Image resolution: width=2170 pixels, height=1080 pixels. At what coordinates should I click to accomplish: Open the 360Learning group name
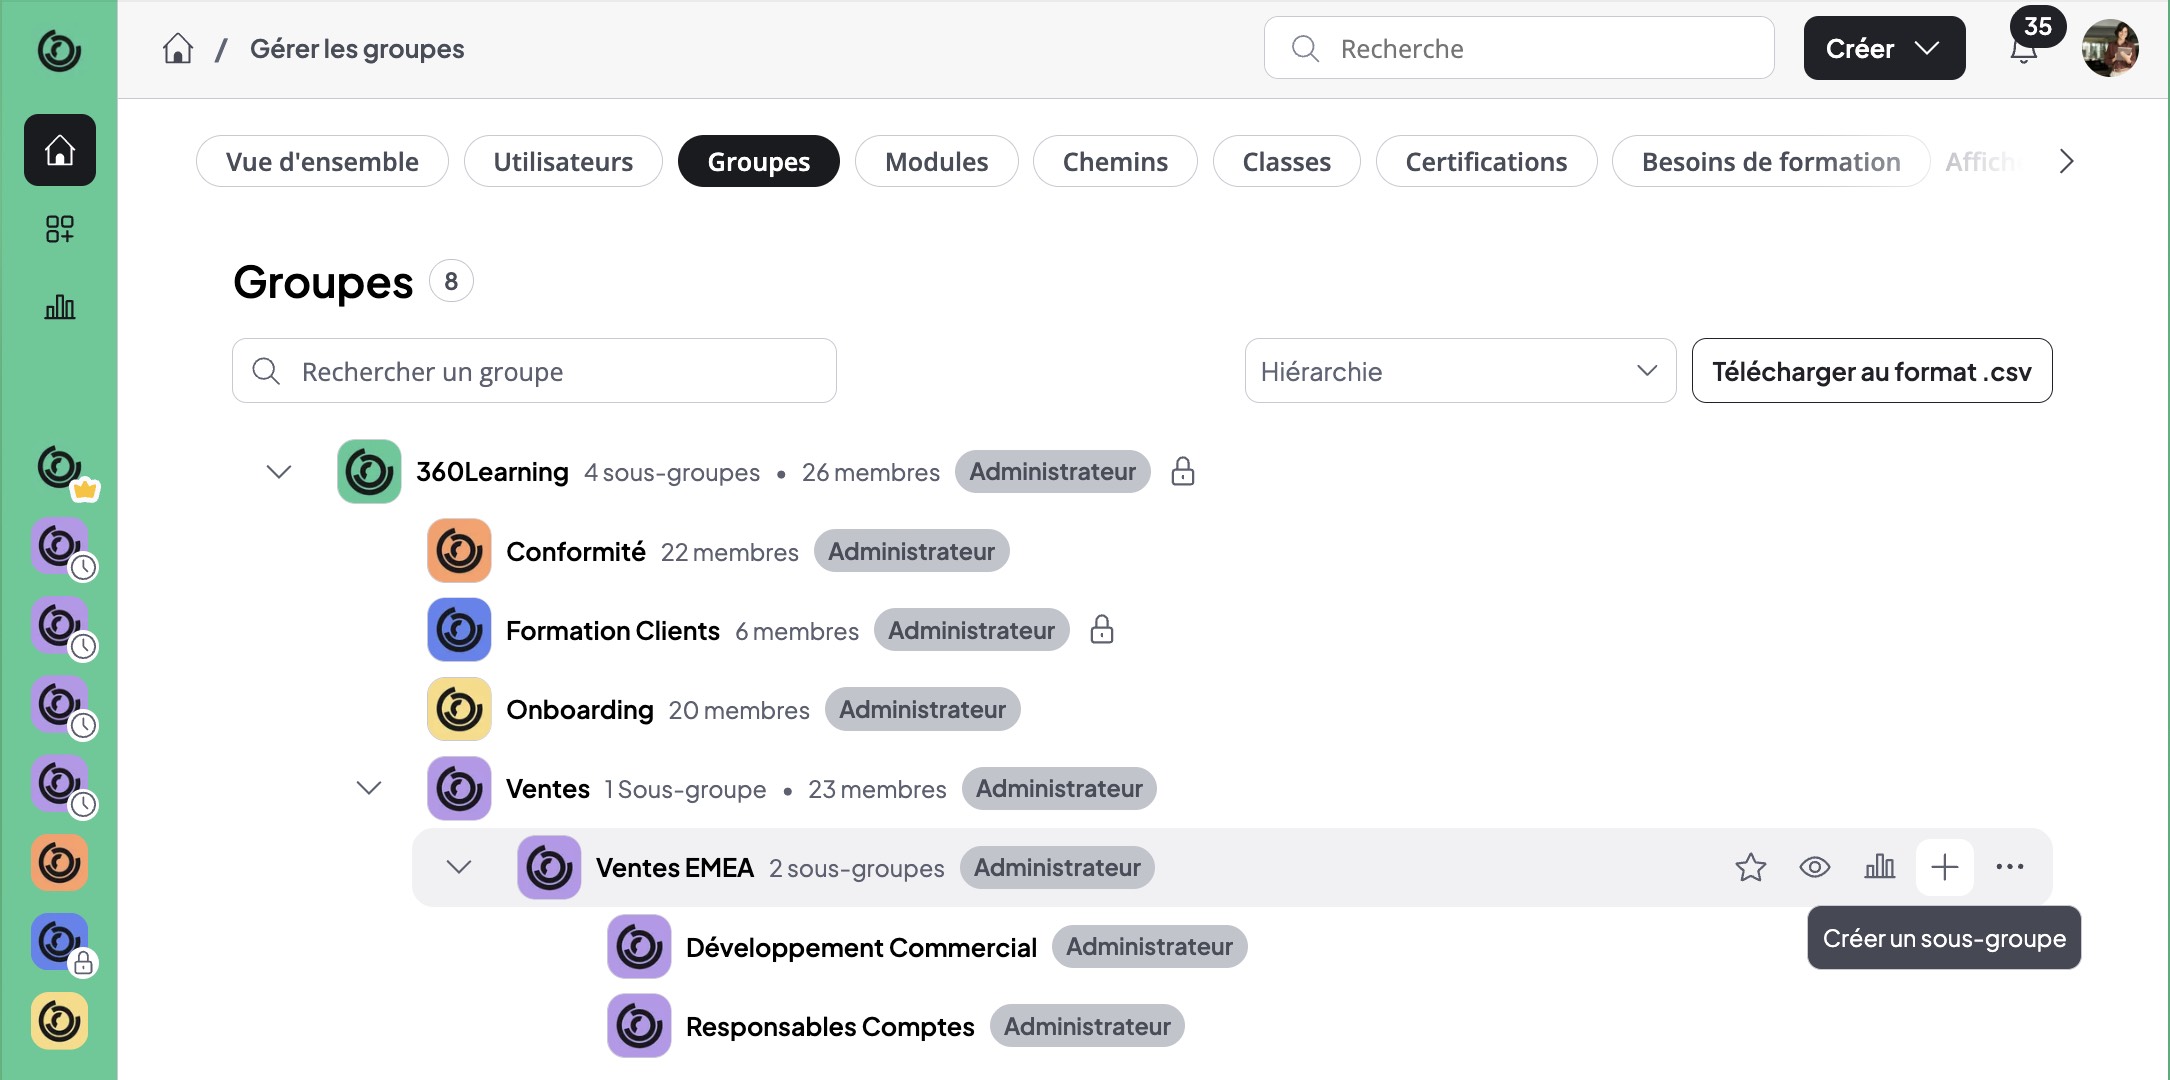tap(492, 472)
